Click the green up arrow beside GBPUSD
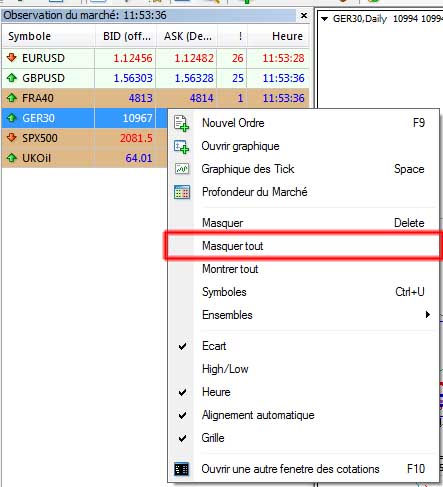The image size is (443, 487). (12, 78)
